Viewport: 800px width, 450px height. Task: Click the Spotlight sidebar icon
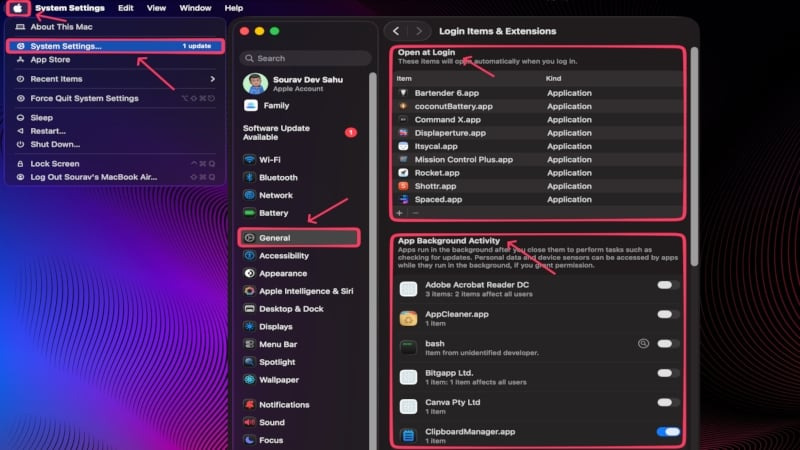pos(249,362)
